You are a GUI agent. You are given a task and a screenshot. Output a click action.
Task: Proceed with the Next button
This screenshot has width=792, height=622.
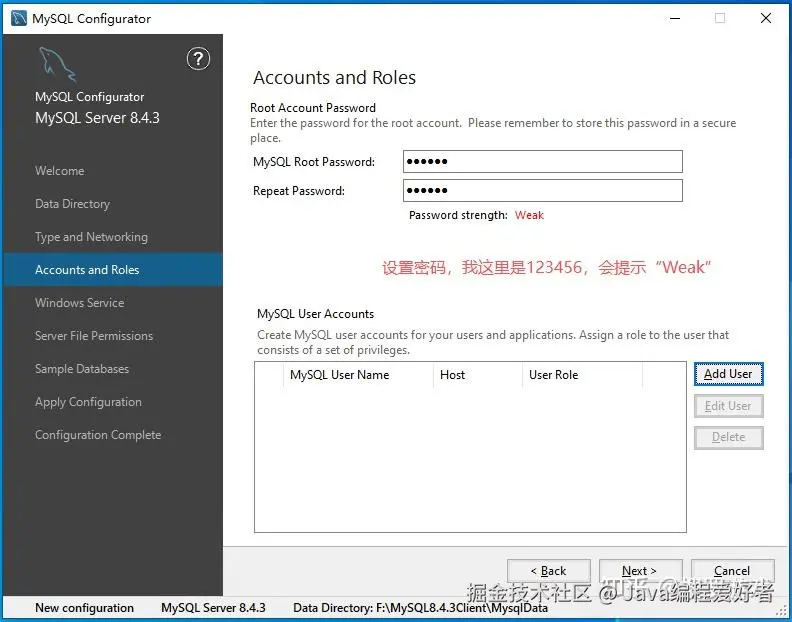(640, 570)
